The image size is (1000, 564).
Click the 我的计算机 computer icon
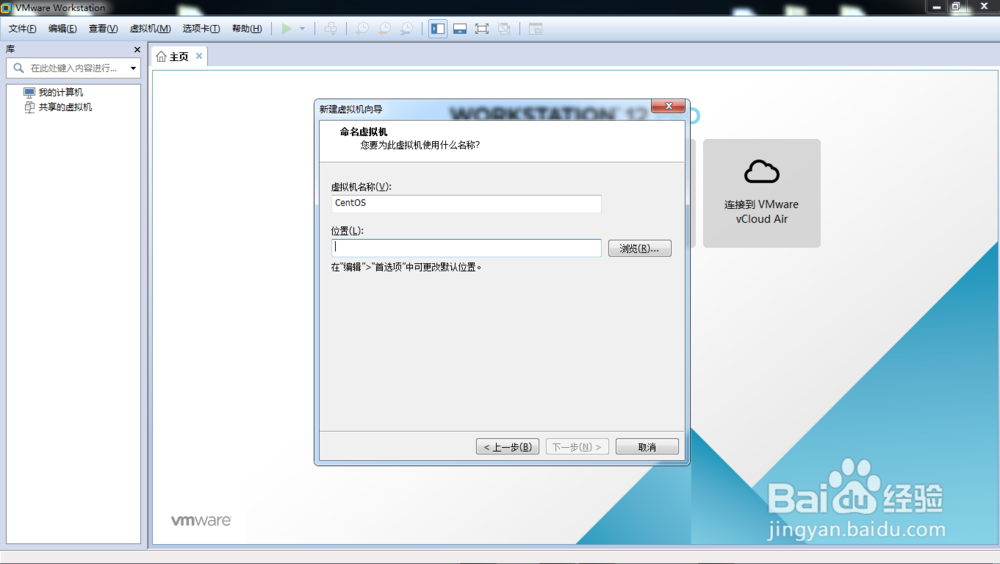(x=29, y=93)
